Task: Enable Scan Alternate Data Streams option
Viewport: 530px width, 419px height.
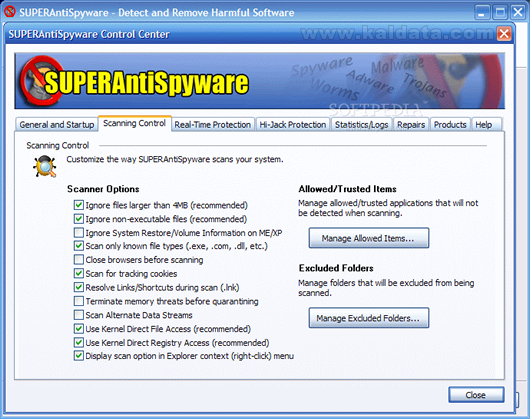Action: point(78,315)
